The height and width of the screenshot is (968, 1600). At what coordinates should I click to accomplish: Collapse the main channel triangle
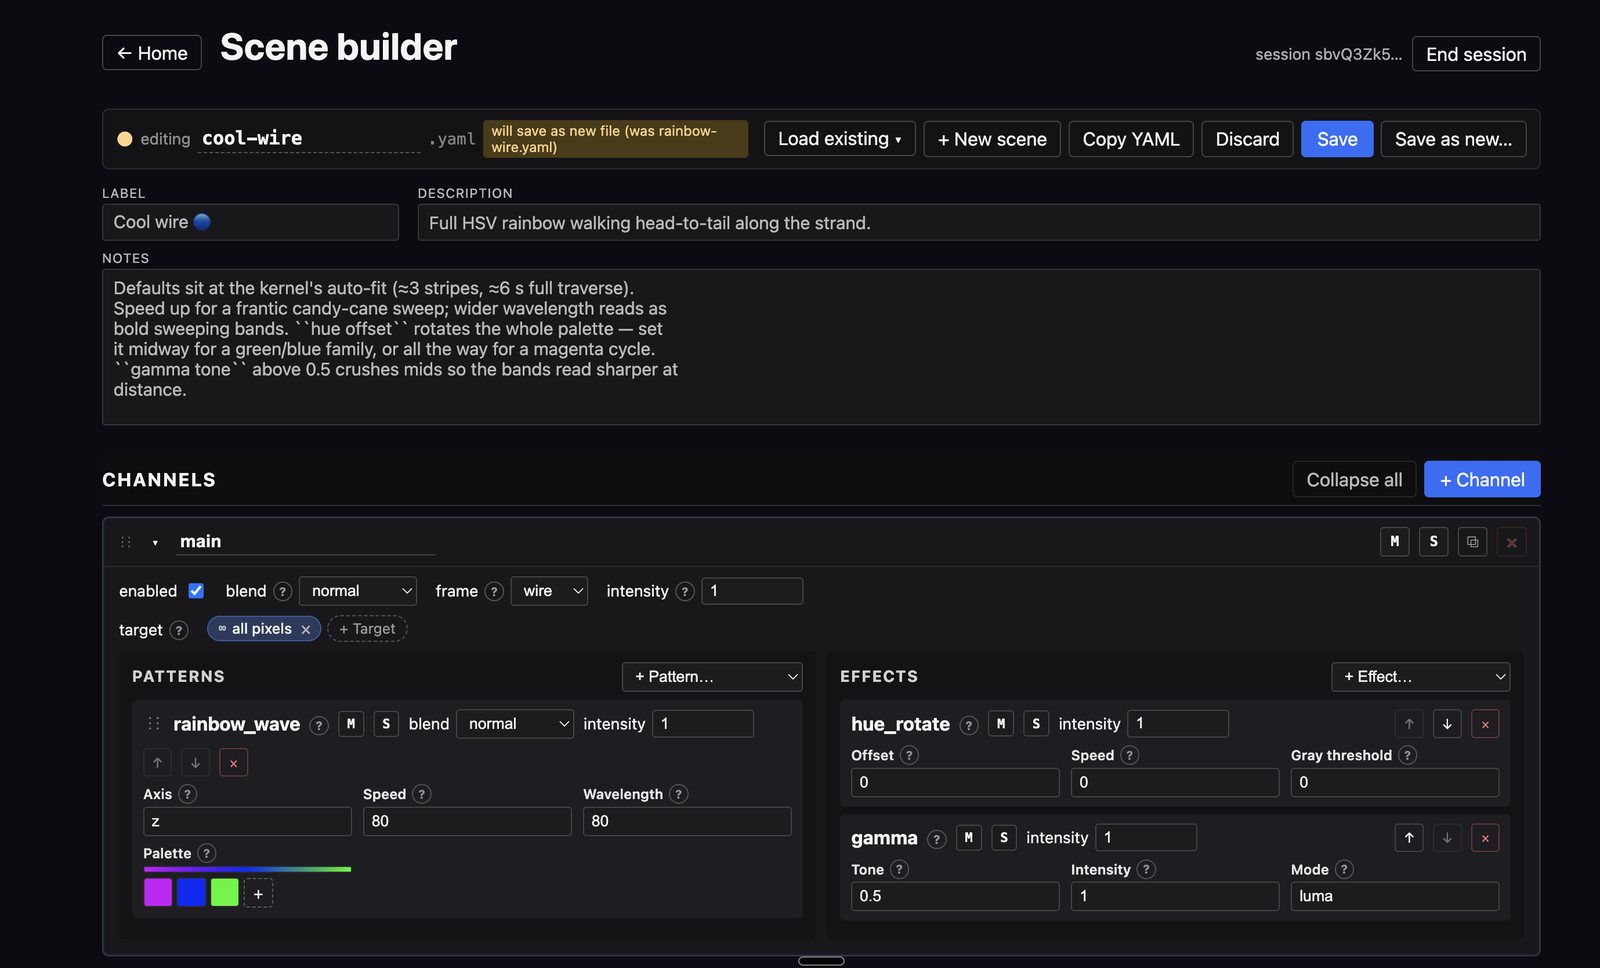(x=155, y=543)
